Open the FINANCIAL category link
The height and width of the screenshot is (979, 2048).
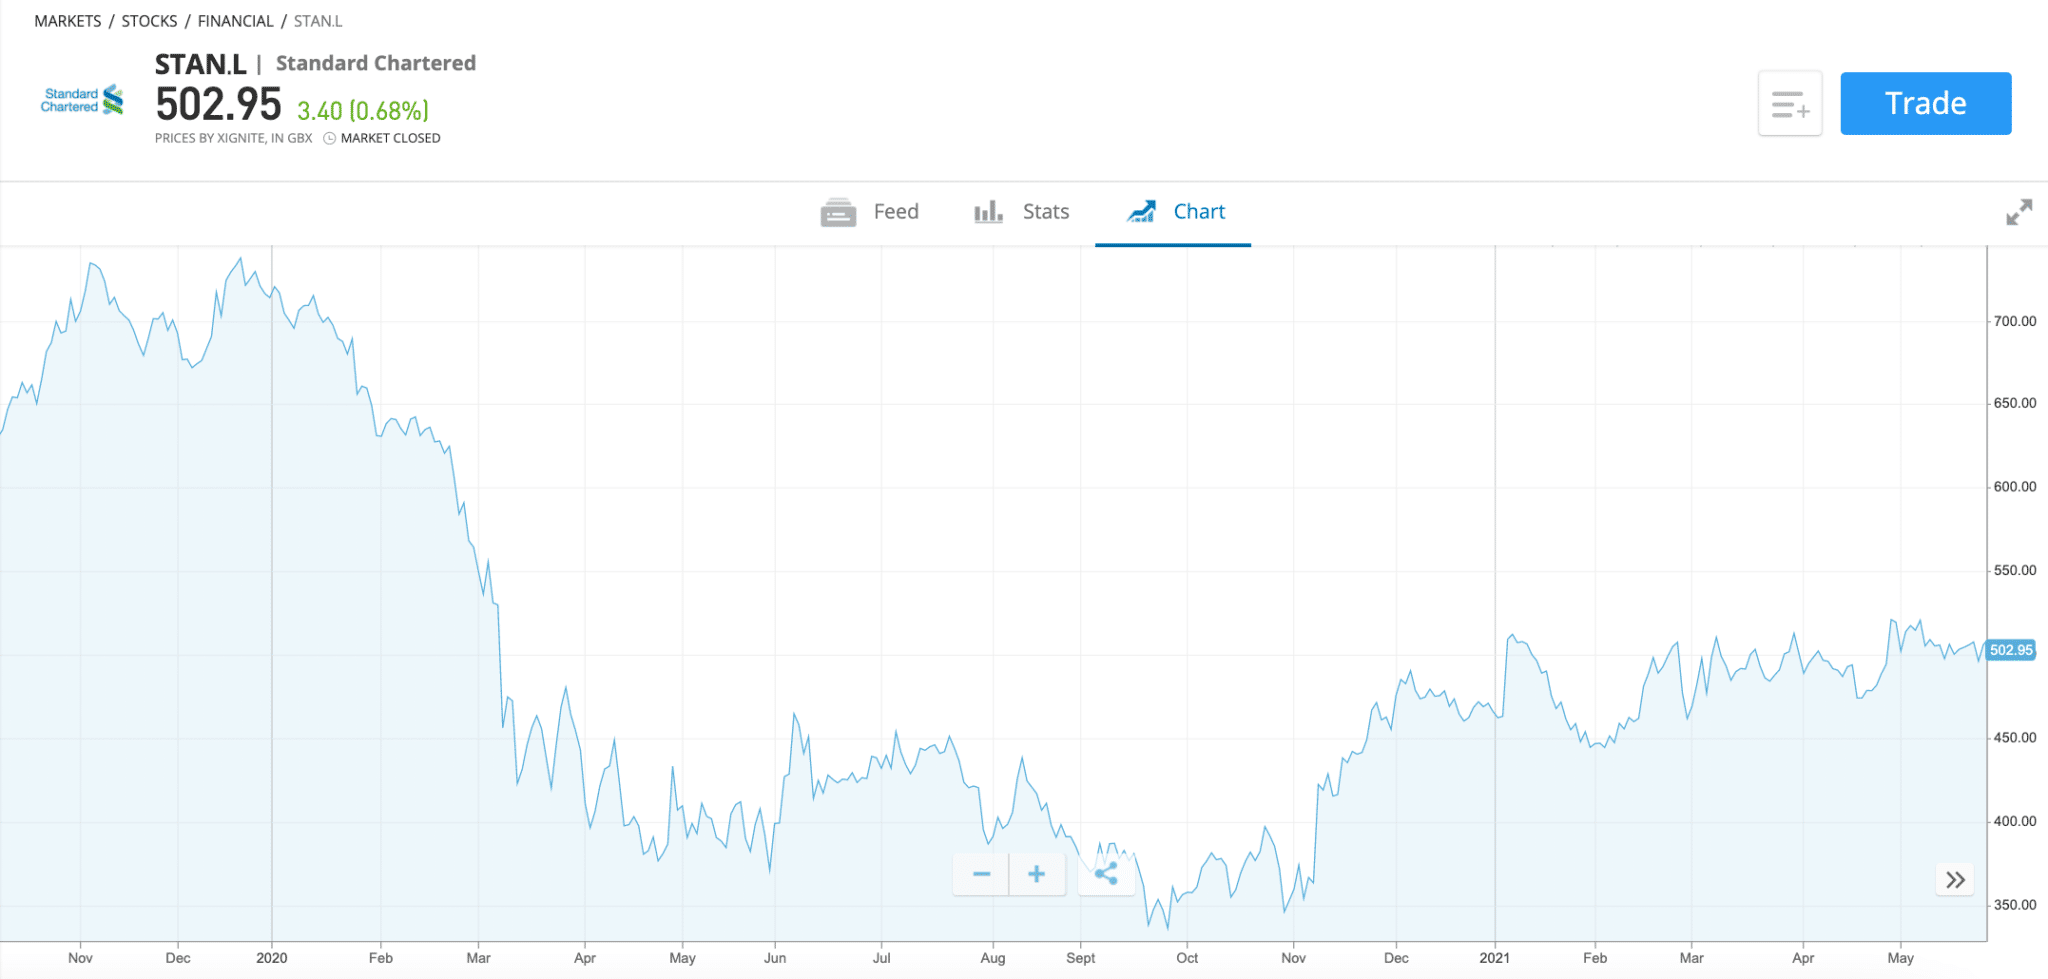point(236,20)
